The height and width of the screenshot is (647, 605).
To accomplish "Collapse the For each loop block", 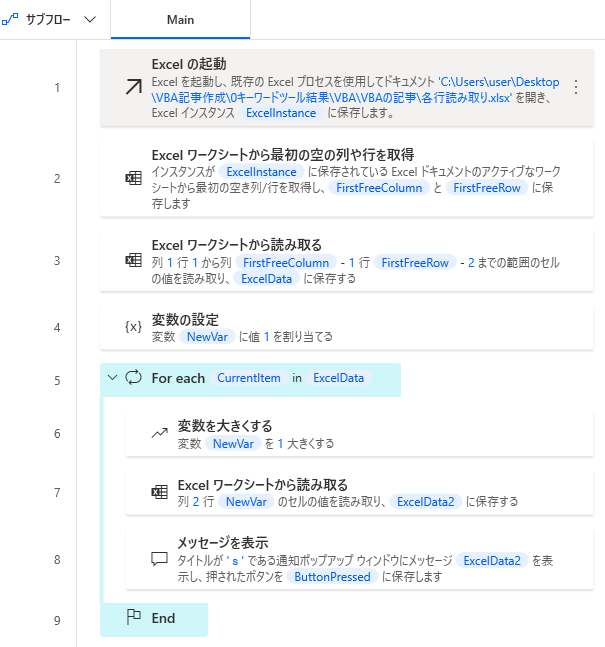I will 111,378.
